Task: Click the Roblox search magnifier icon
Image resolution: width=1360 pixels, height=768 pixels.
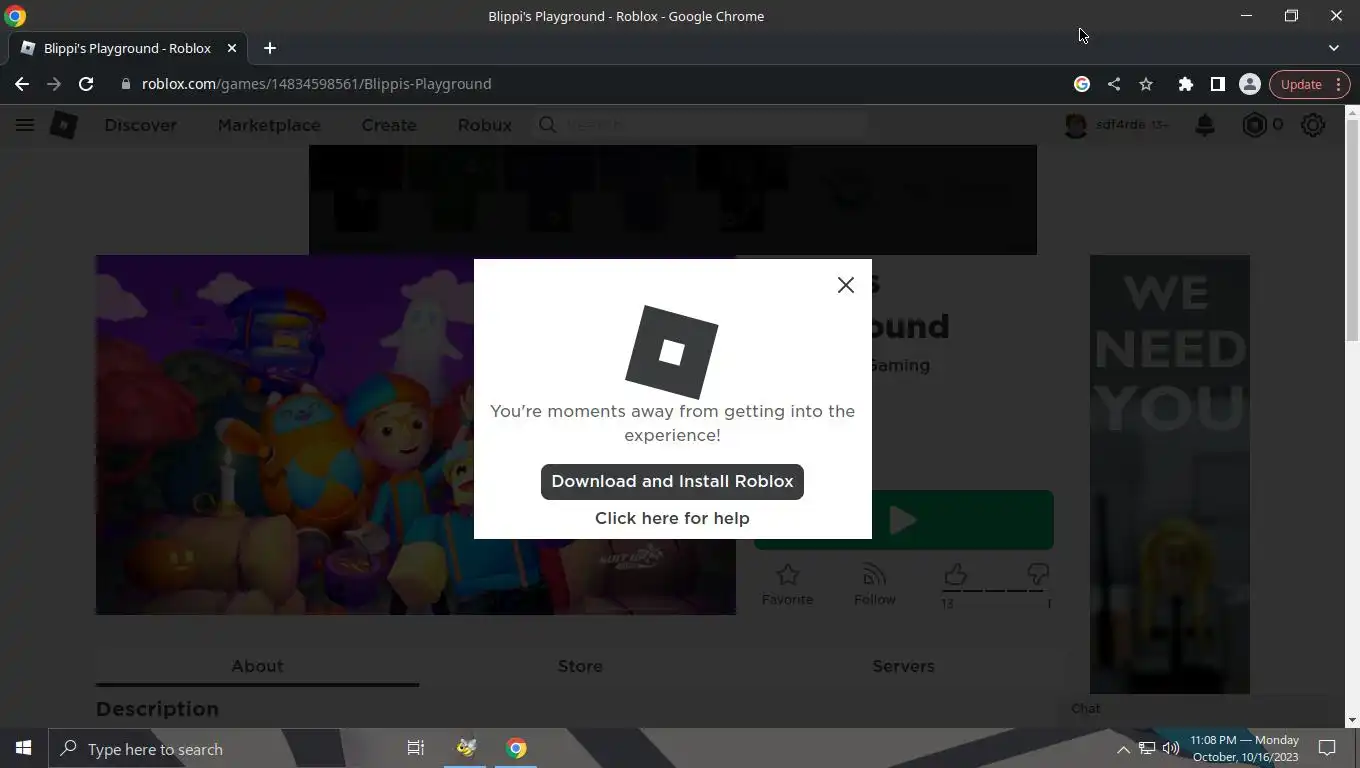Action: coord(547,125)
